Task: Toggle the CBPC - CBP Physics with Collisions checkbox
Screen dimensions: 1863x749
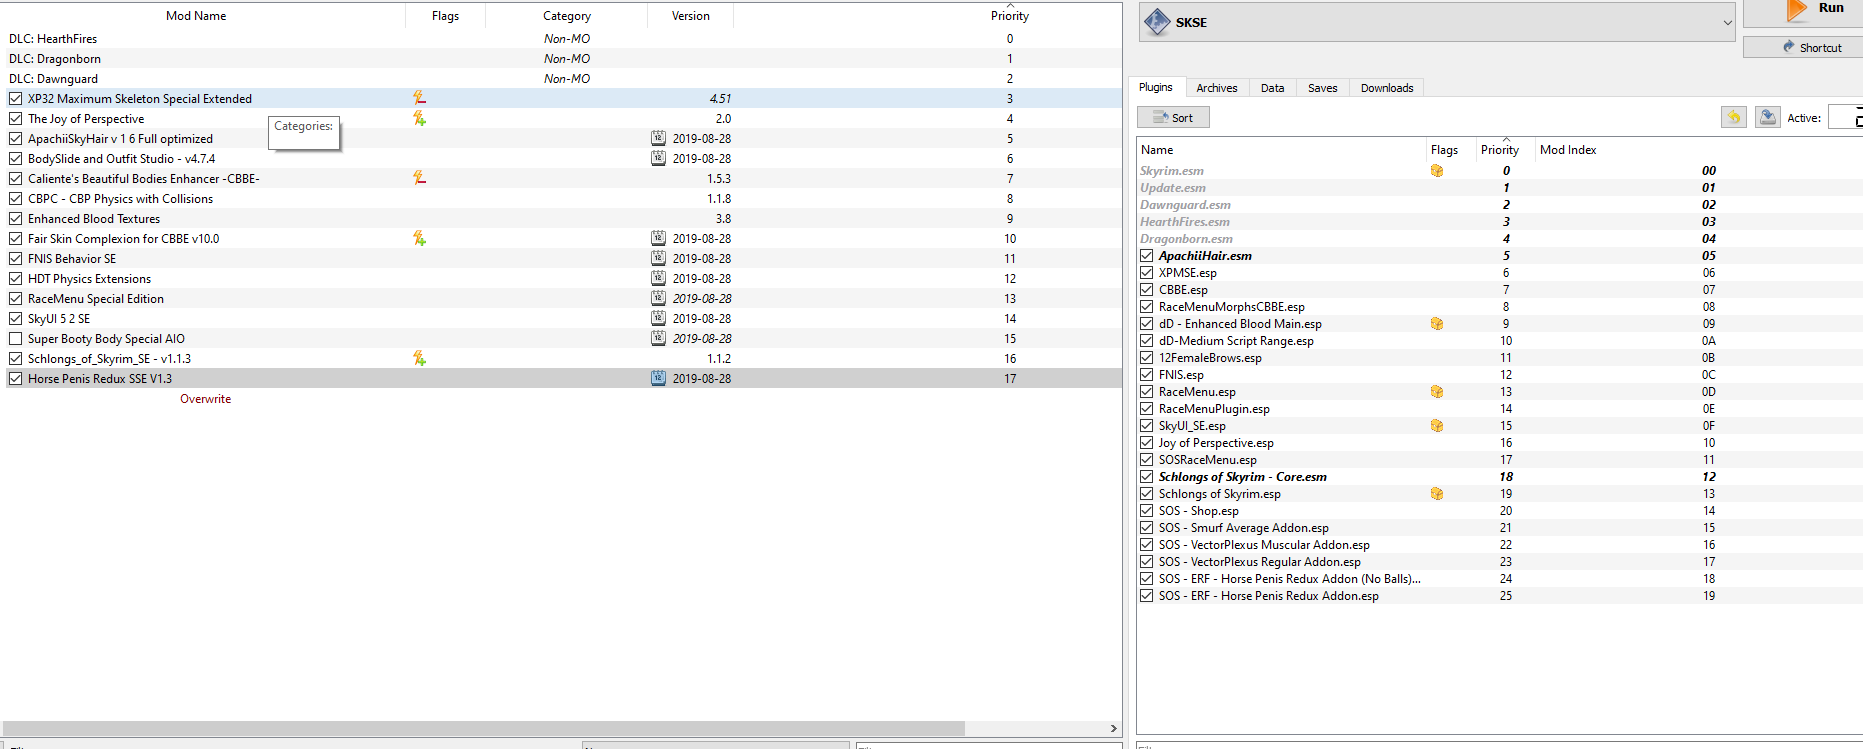Action: pyautogui.click(x=16, y=198)
